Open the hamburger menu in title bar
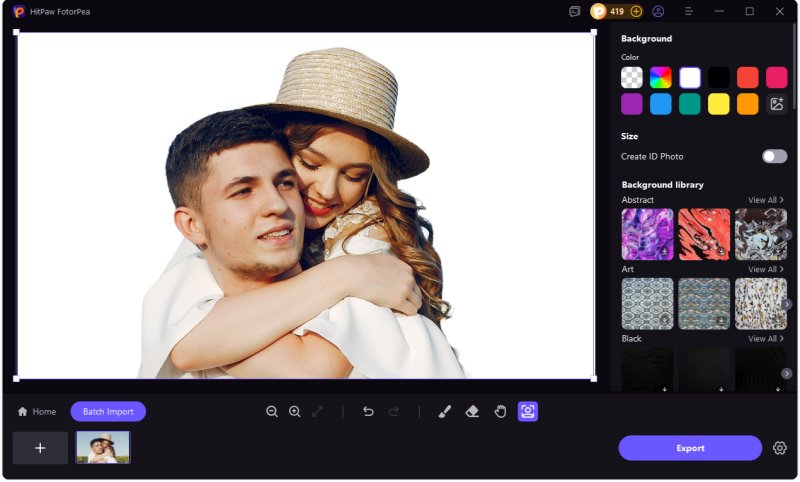The height and width of the screenshot is (482, 800). 688,11
